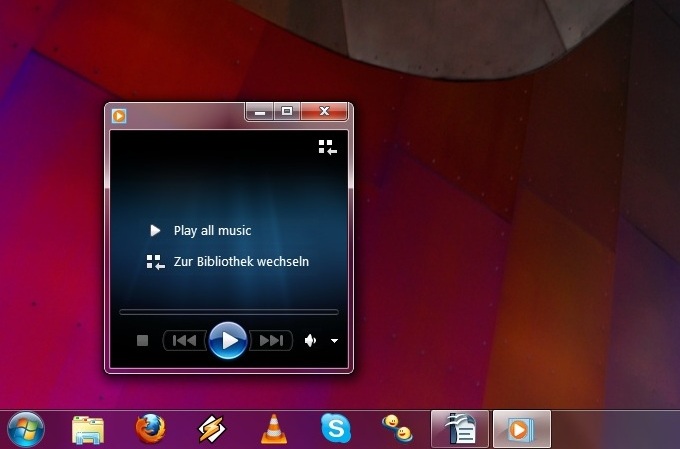
Task: Click the "Play all music" link
Action: tap(211, 231)
